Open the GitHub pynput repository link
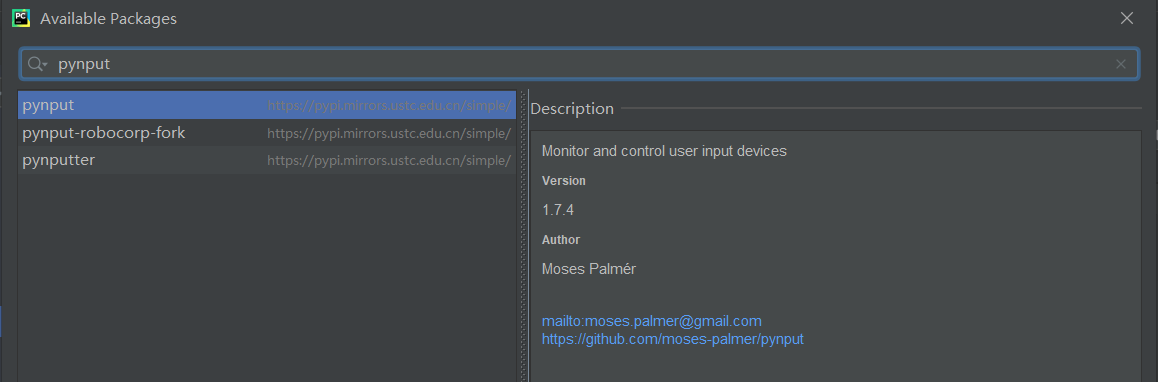Viewport: 1158px width, 382px height. 673,339
